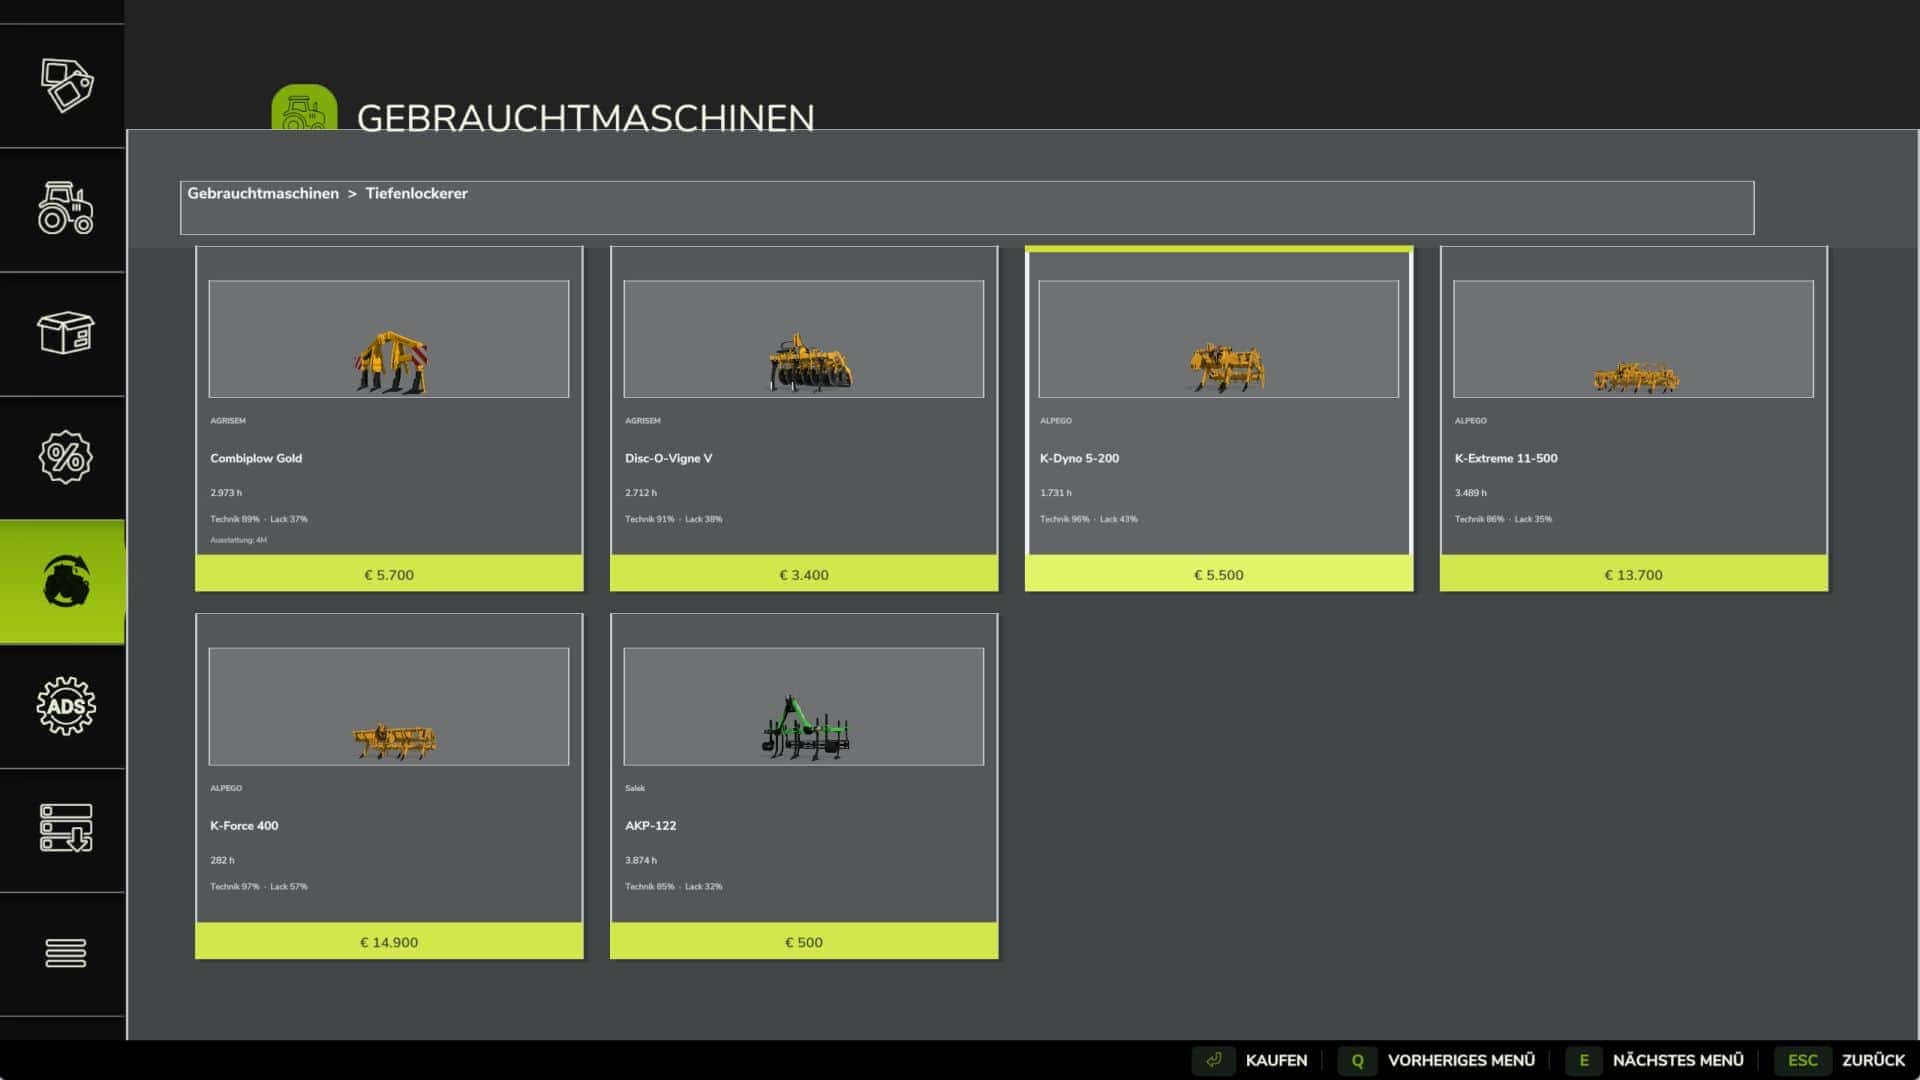Image resolution: width=1920 pixels, height=1080 pixels.
Task: Click the green tractor header icon
Action: pyautogui.click(x=304, y=108)
